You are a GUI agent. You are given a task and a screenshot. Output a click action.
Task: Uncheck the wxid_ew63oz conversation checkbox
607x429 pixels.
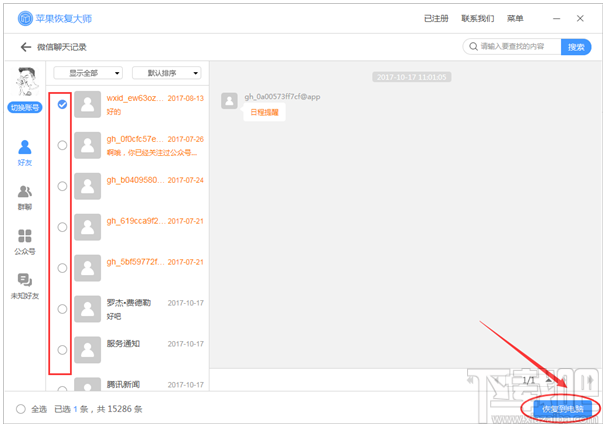coord(62,105)
